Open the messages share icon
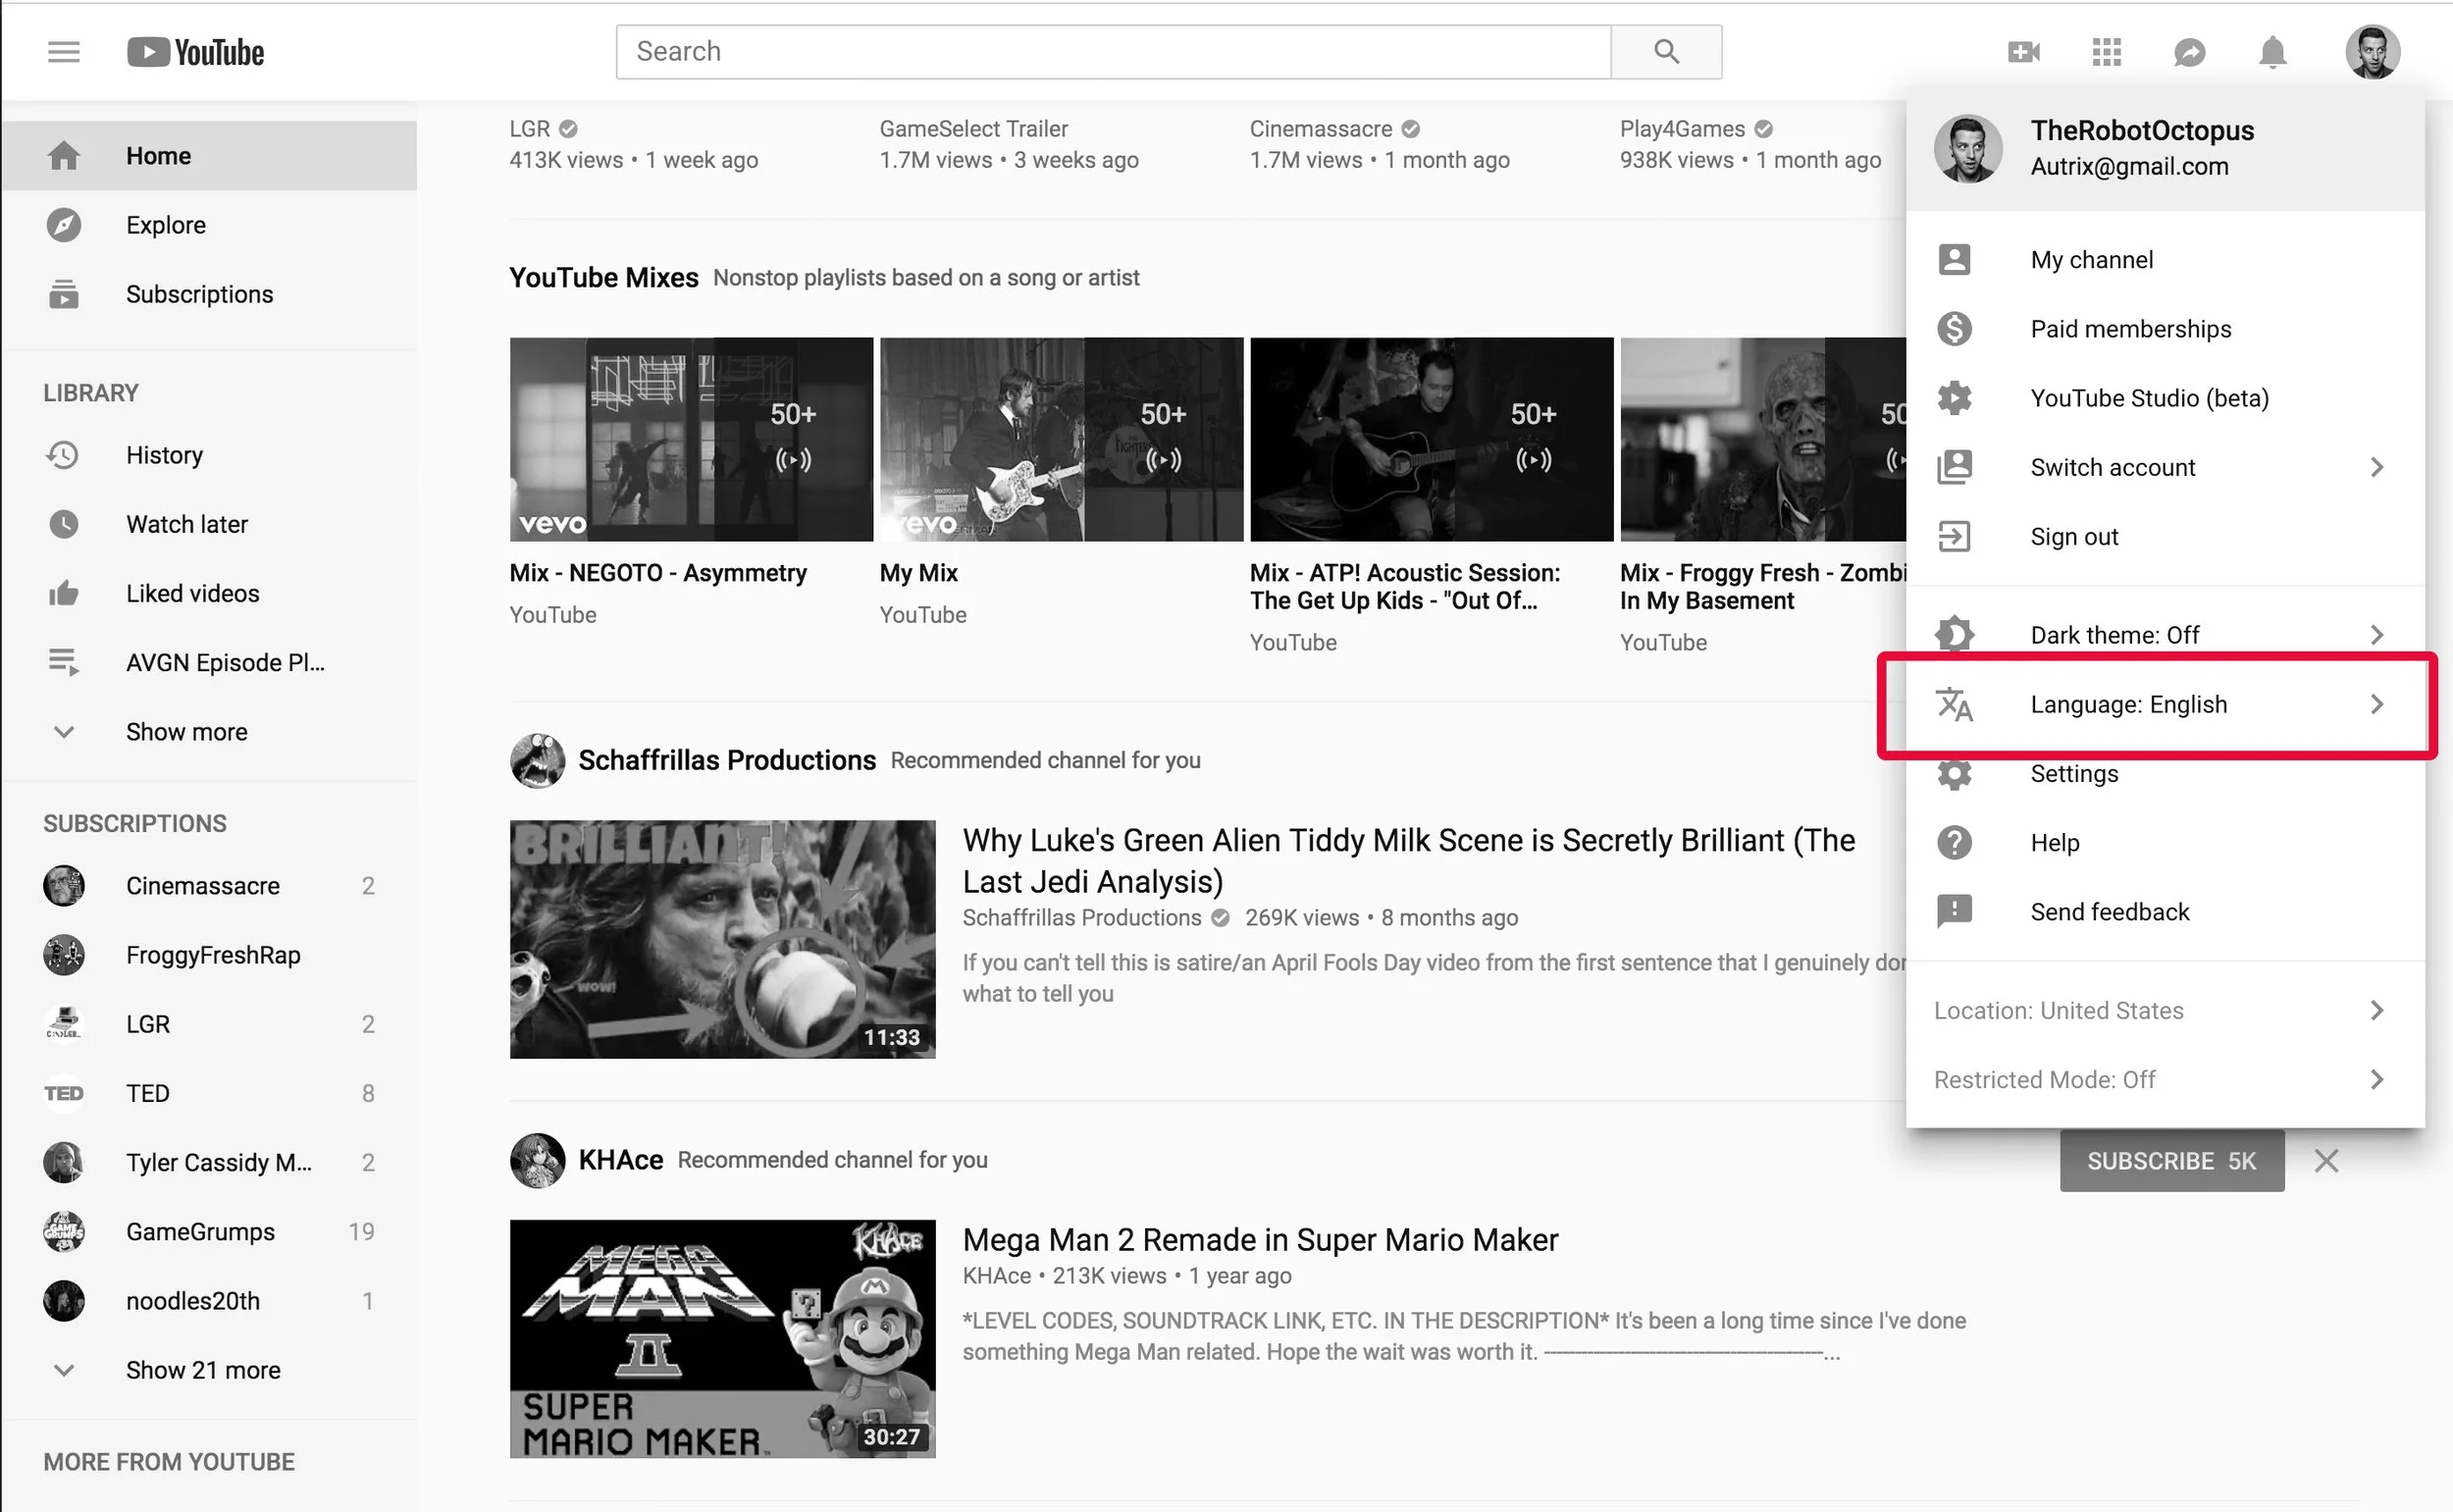Viewport: 2453px width, 1512px height. [2189, 52]
